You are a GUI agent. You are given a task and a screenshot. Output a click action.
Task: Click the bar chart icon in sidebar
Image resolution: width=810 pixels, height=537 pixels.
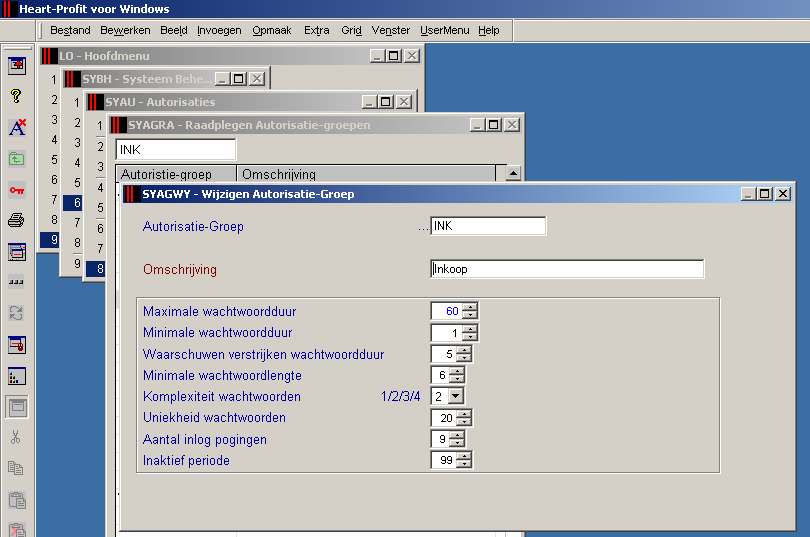click(17, 376)
